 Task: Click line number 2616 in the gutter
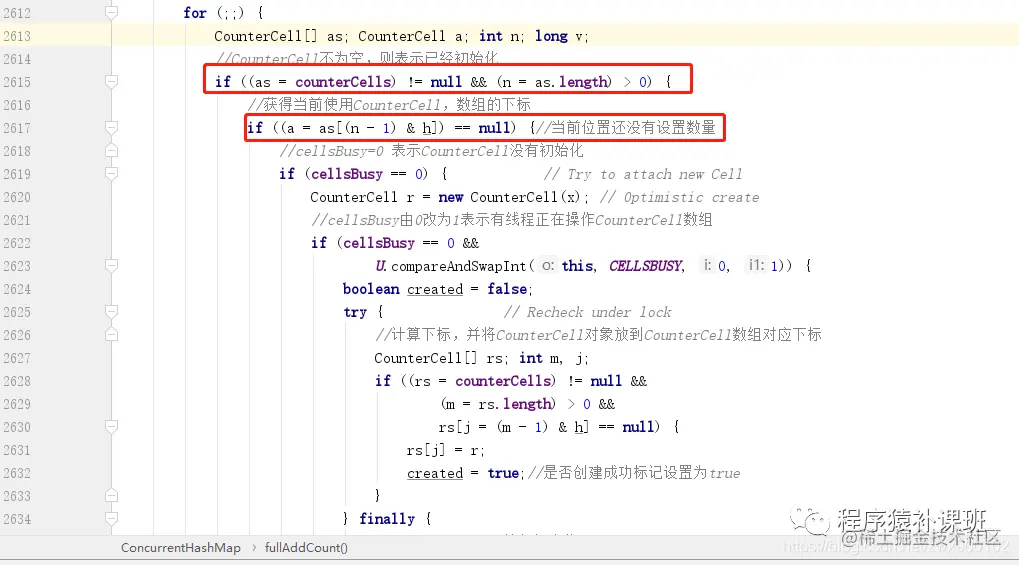pyautogui.click(x=17, y=105)
